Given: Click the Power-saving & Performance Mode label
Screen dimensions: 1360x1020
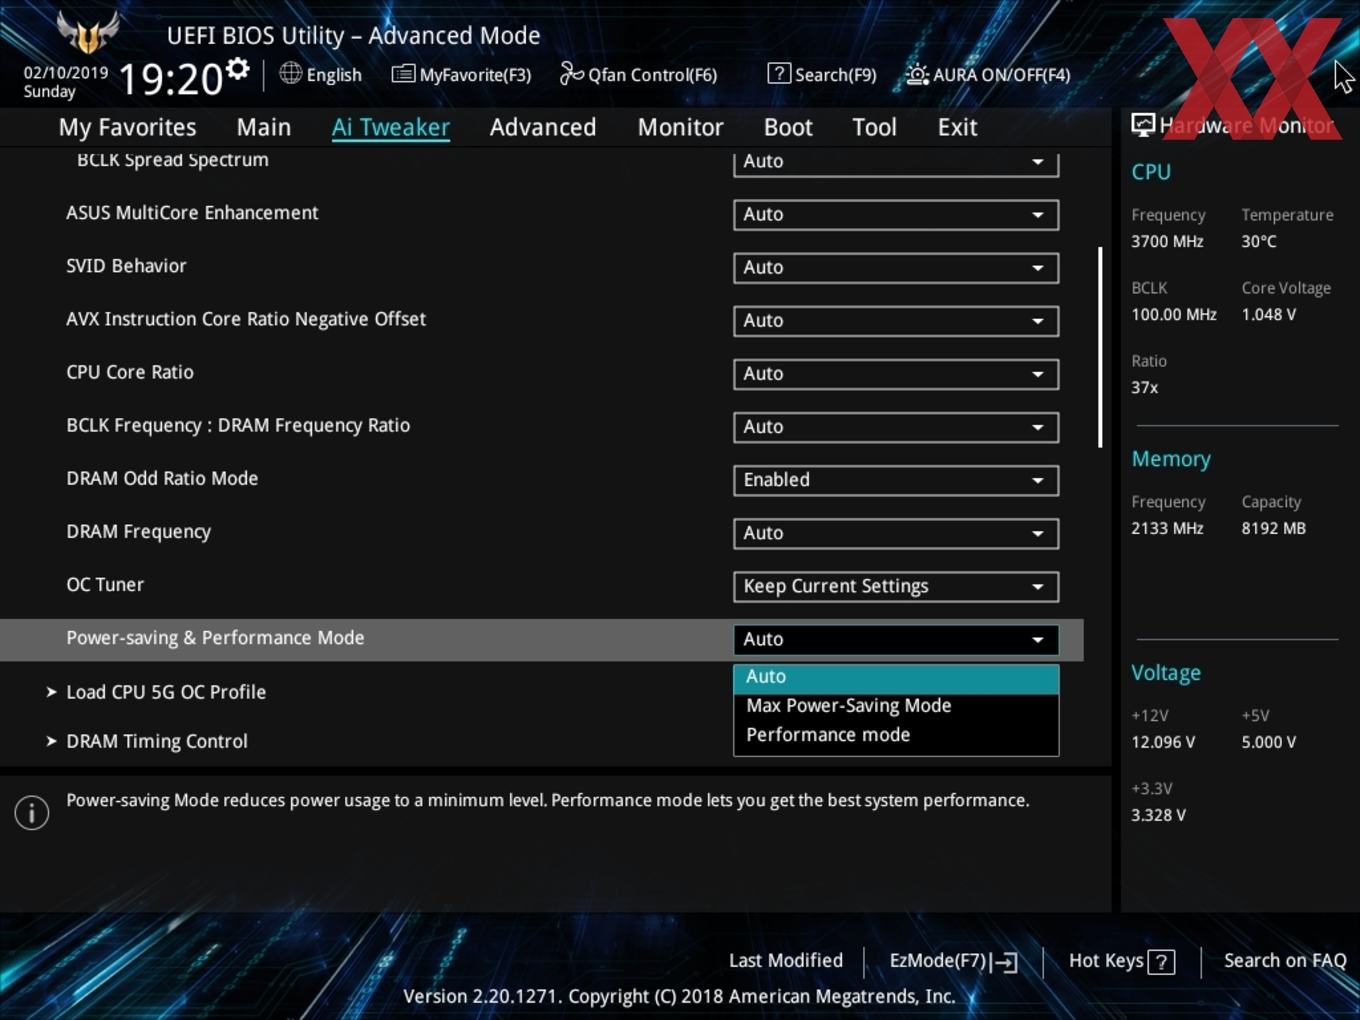Looking at the screenshot, I should [215, 638].
